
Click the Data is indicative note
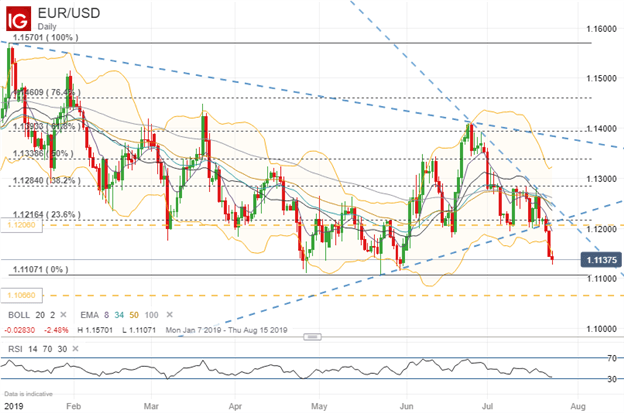coord(28,394)
